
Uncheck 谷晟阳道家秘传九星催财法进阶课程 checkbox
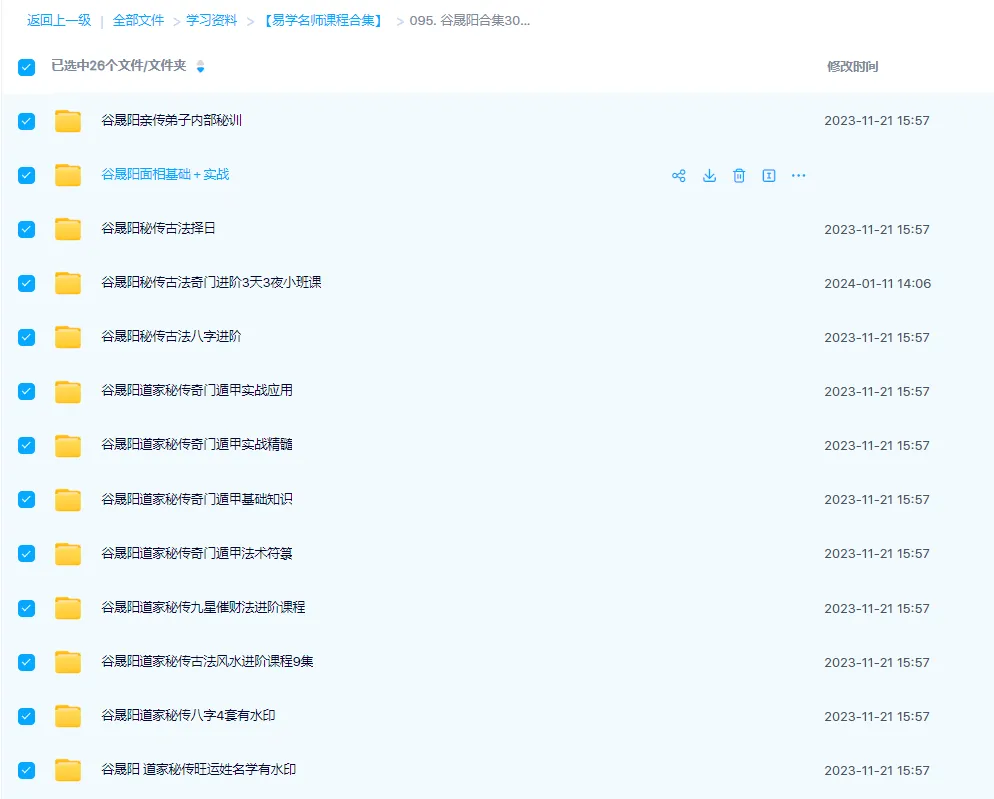pos(27,608)
